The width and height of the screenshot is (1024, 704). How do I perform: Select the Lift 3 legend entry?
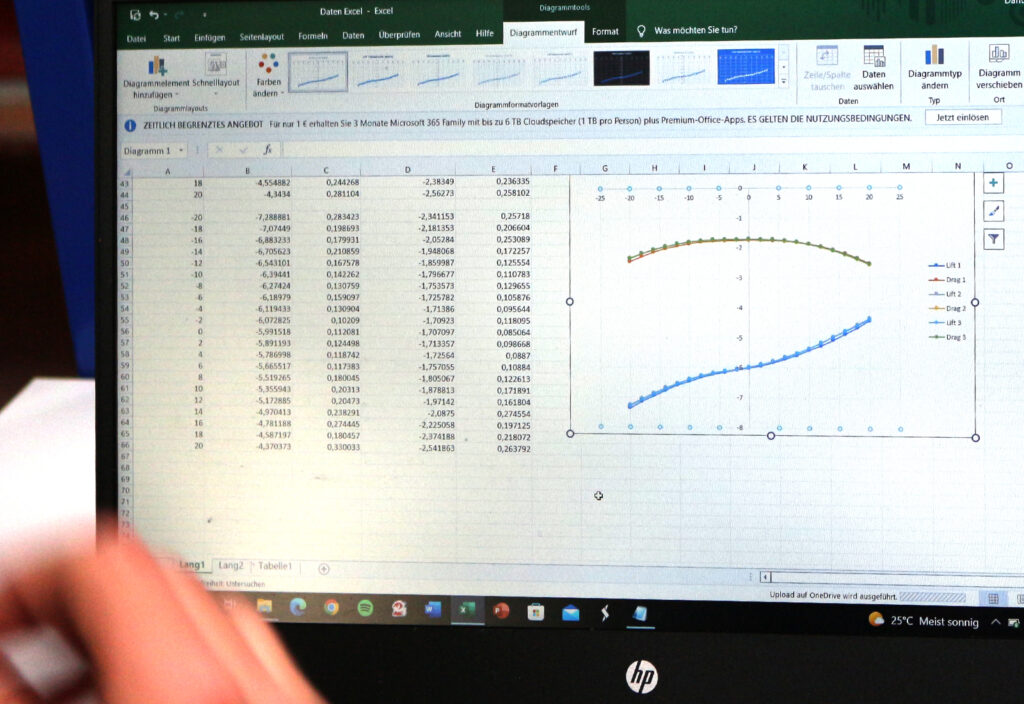coord(944,323)
